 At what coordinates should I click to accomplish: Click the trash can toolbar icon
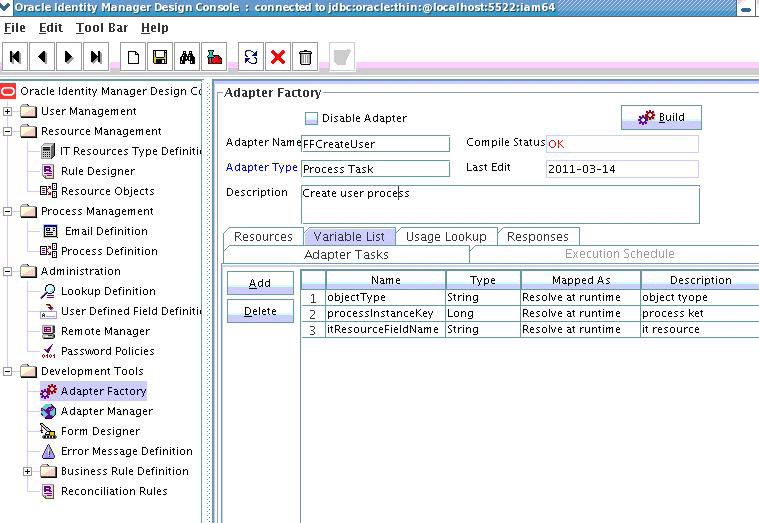(305, 57)
